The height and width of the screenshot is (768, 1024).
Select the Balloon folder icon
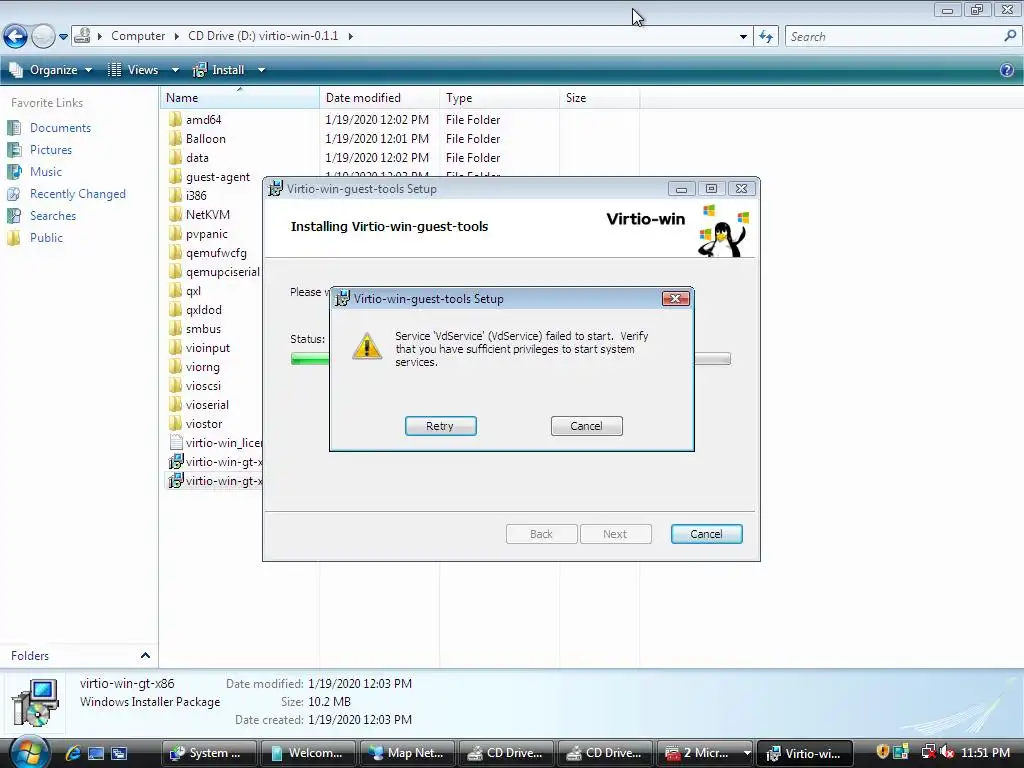pos(175,138)
